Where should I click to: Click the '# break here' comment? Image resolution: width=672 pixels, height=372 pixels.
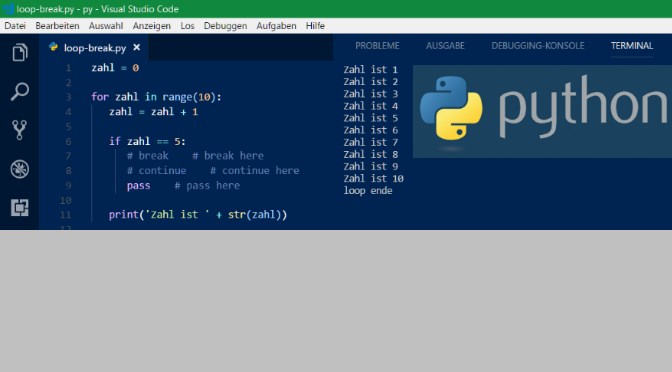(x=228, y=156)
